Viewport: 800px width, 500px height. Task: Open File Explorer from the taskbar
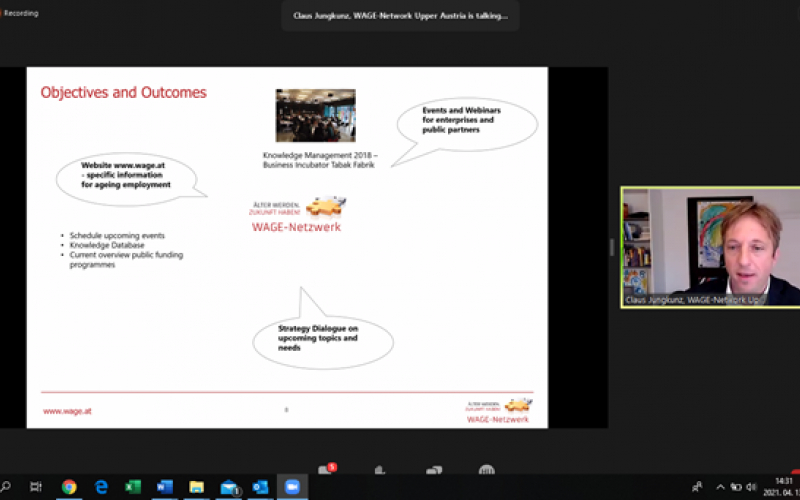coord(196,487)
